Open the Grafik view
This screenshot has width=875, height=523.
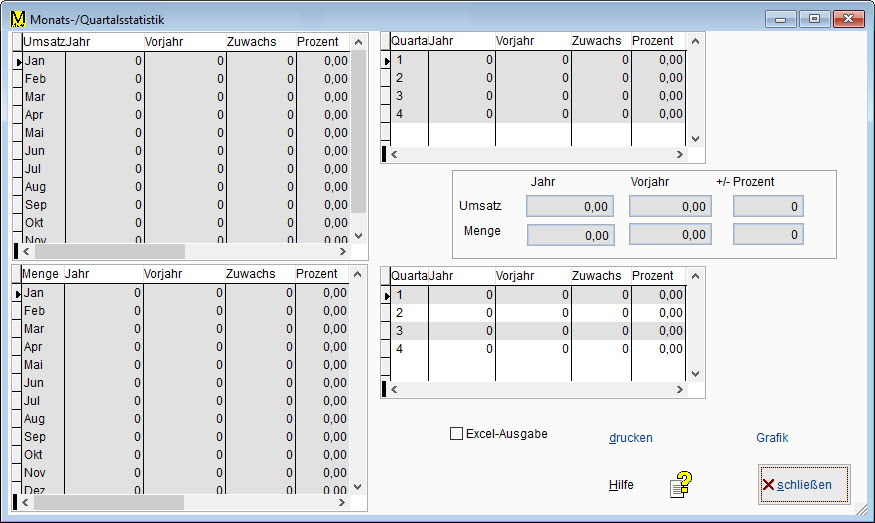[772, 438]
